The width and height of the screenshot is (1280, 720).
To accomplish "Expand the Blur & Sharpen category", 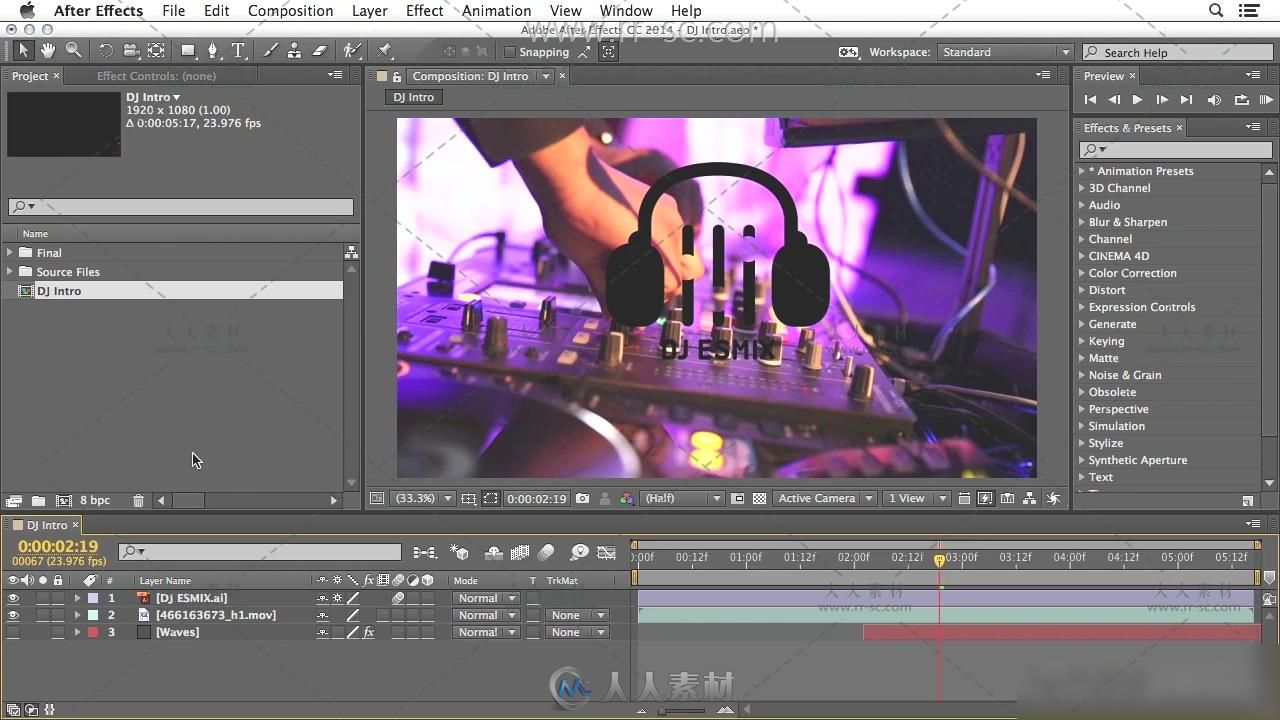I will pos(1081,222).
